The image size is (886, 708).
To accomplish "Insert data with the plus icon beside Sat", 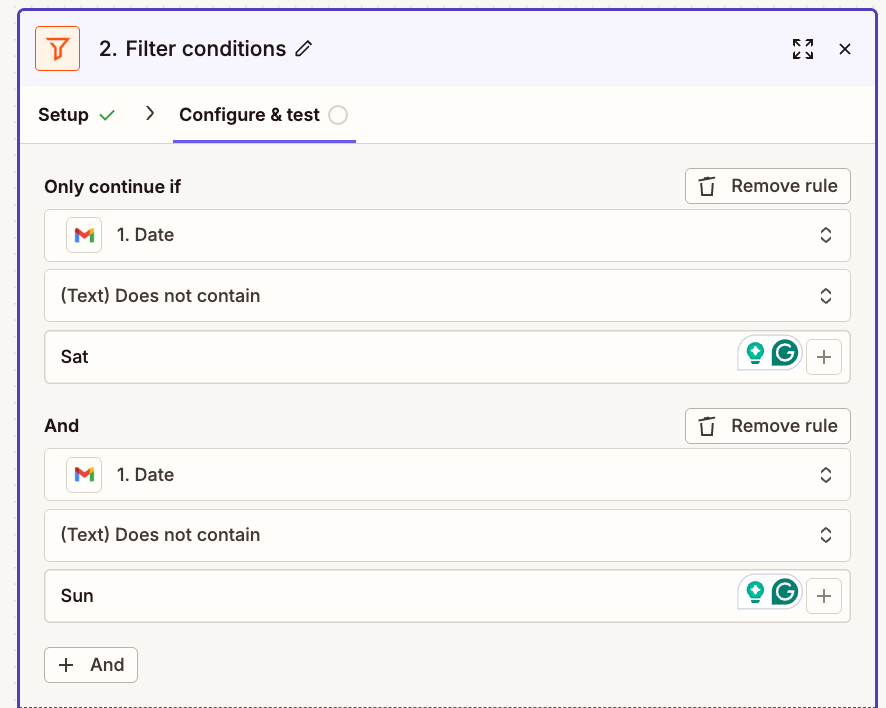I will [x=823, y=356].
